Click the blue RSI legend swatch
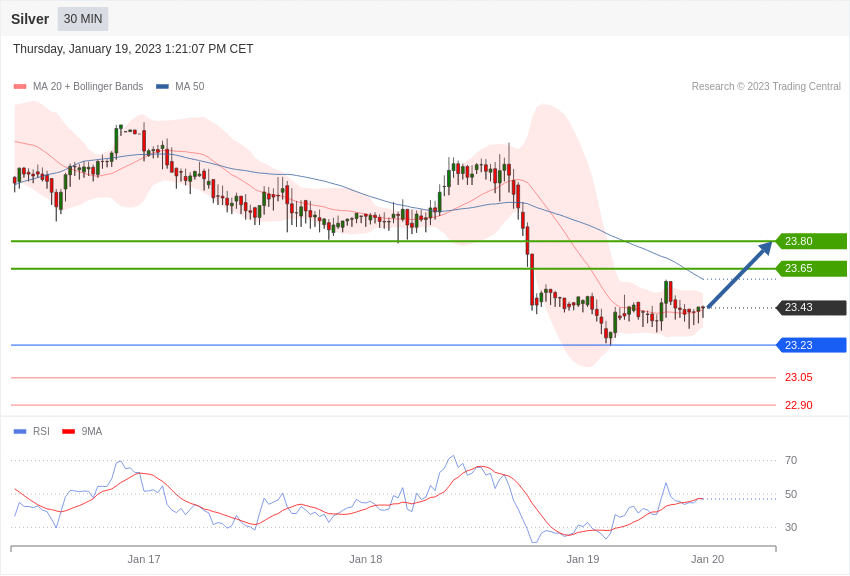The image size is (850, 576). pyautogui.click(x=20, y=431)
